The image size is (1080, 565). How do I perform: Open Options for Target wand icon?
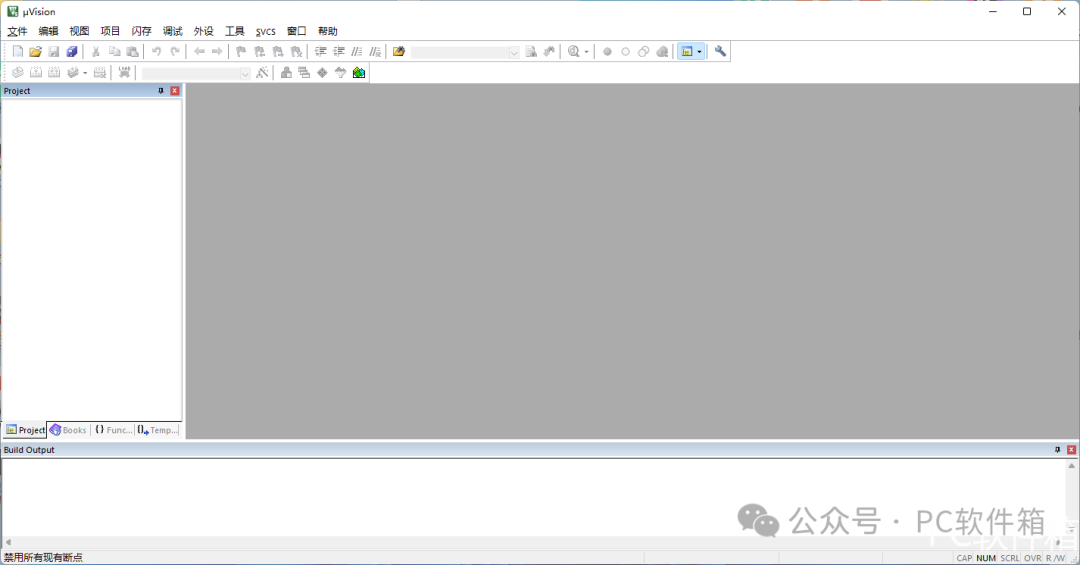262,72
